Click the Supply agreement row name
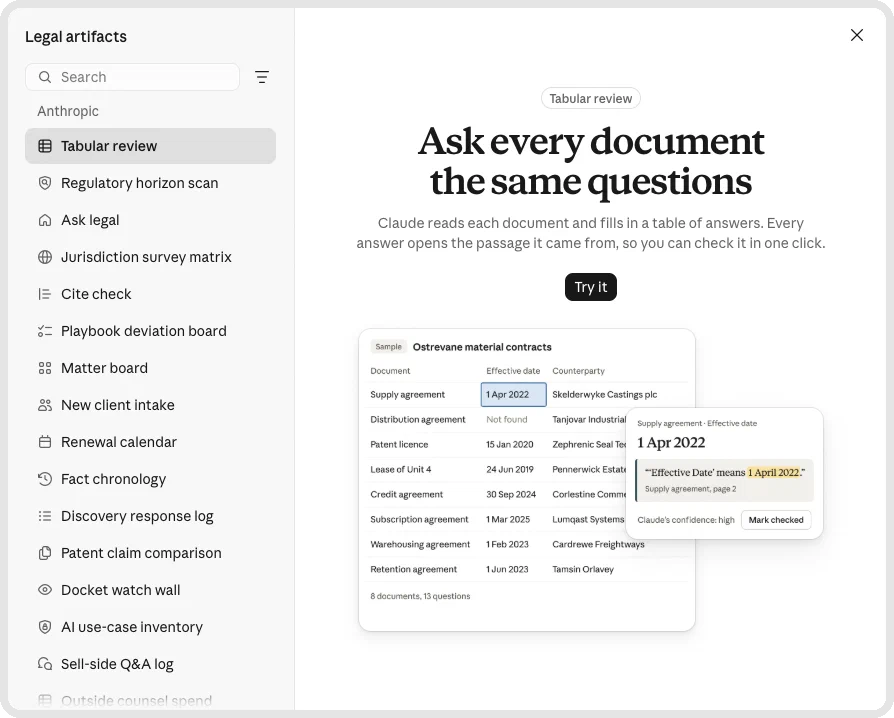Viewport: 894px width, 718px height. (408, 395)
